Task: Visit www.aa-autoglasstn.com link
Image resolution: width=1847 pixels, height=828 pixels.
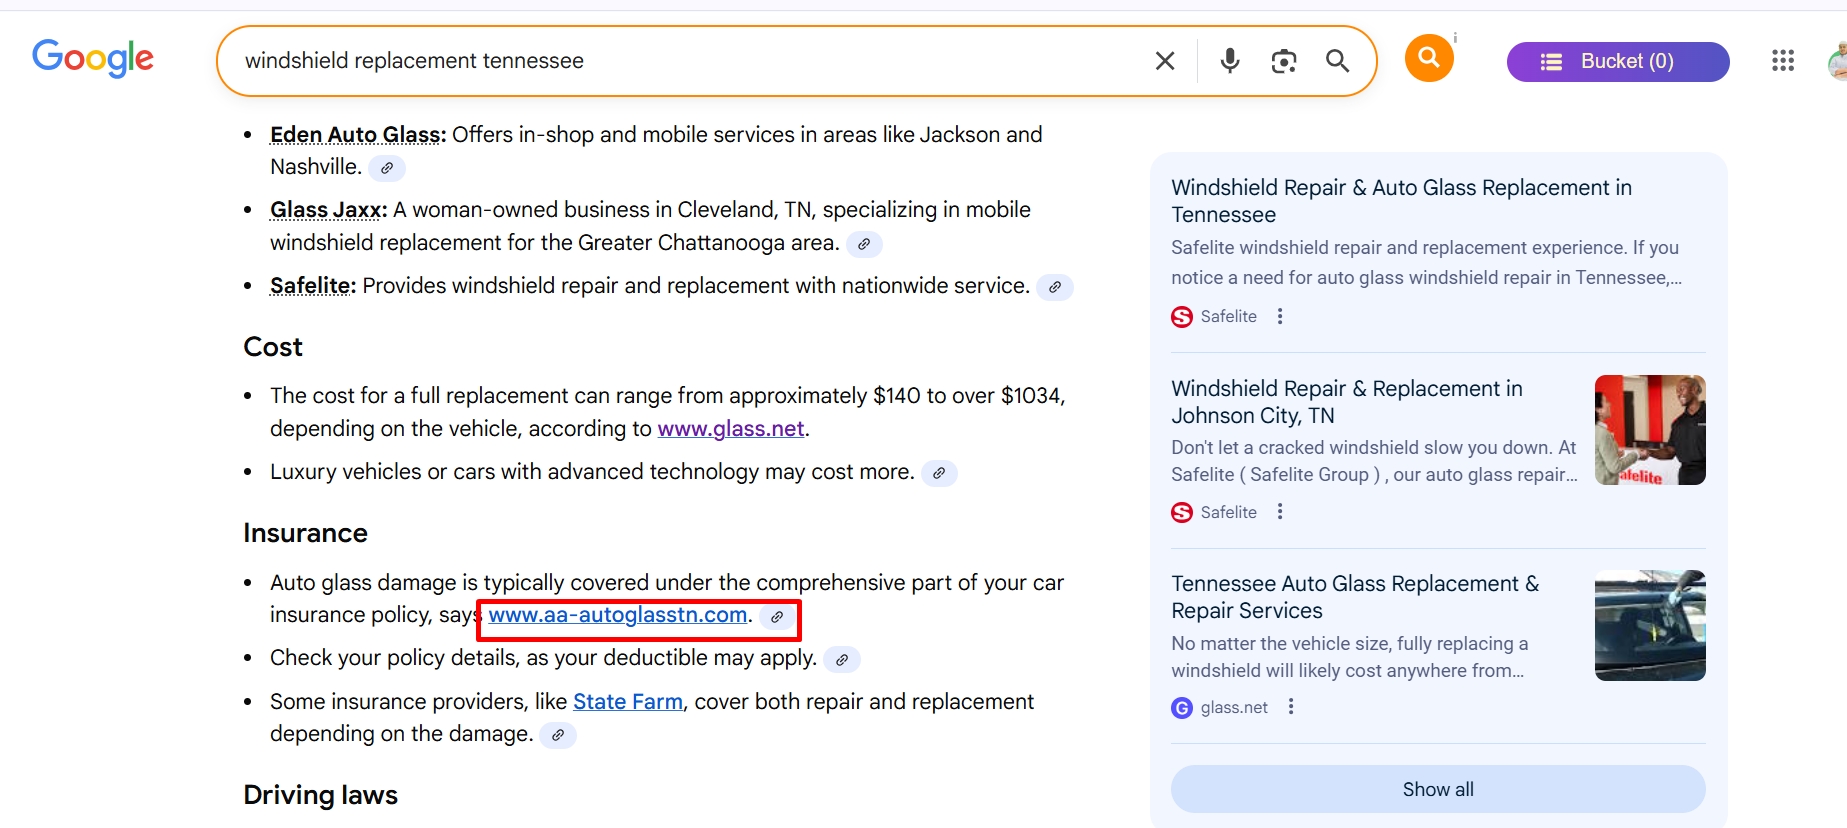Action: coord(618,614)
